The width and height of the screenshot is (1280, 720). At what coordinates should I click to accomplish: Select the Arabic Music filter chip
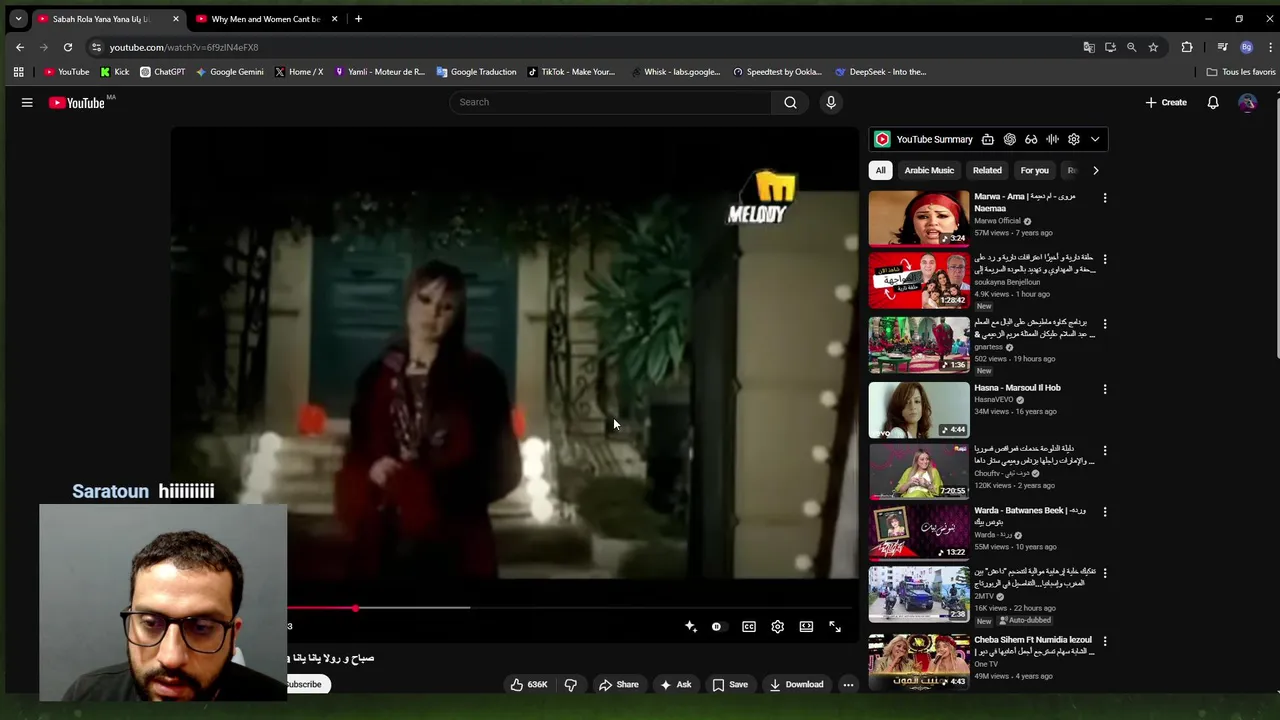[x=929, y=170]
